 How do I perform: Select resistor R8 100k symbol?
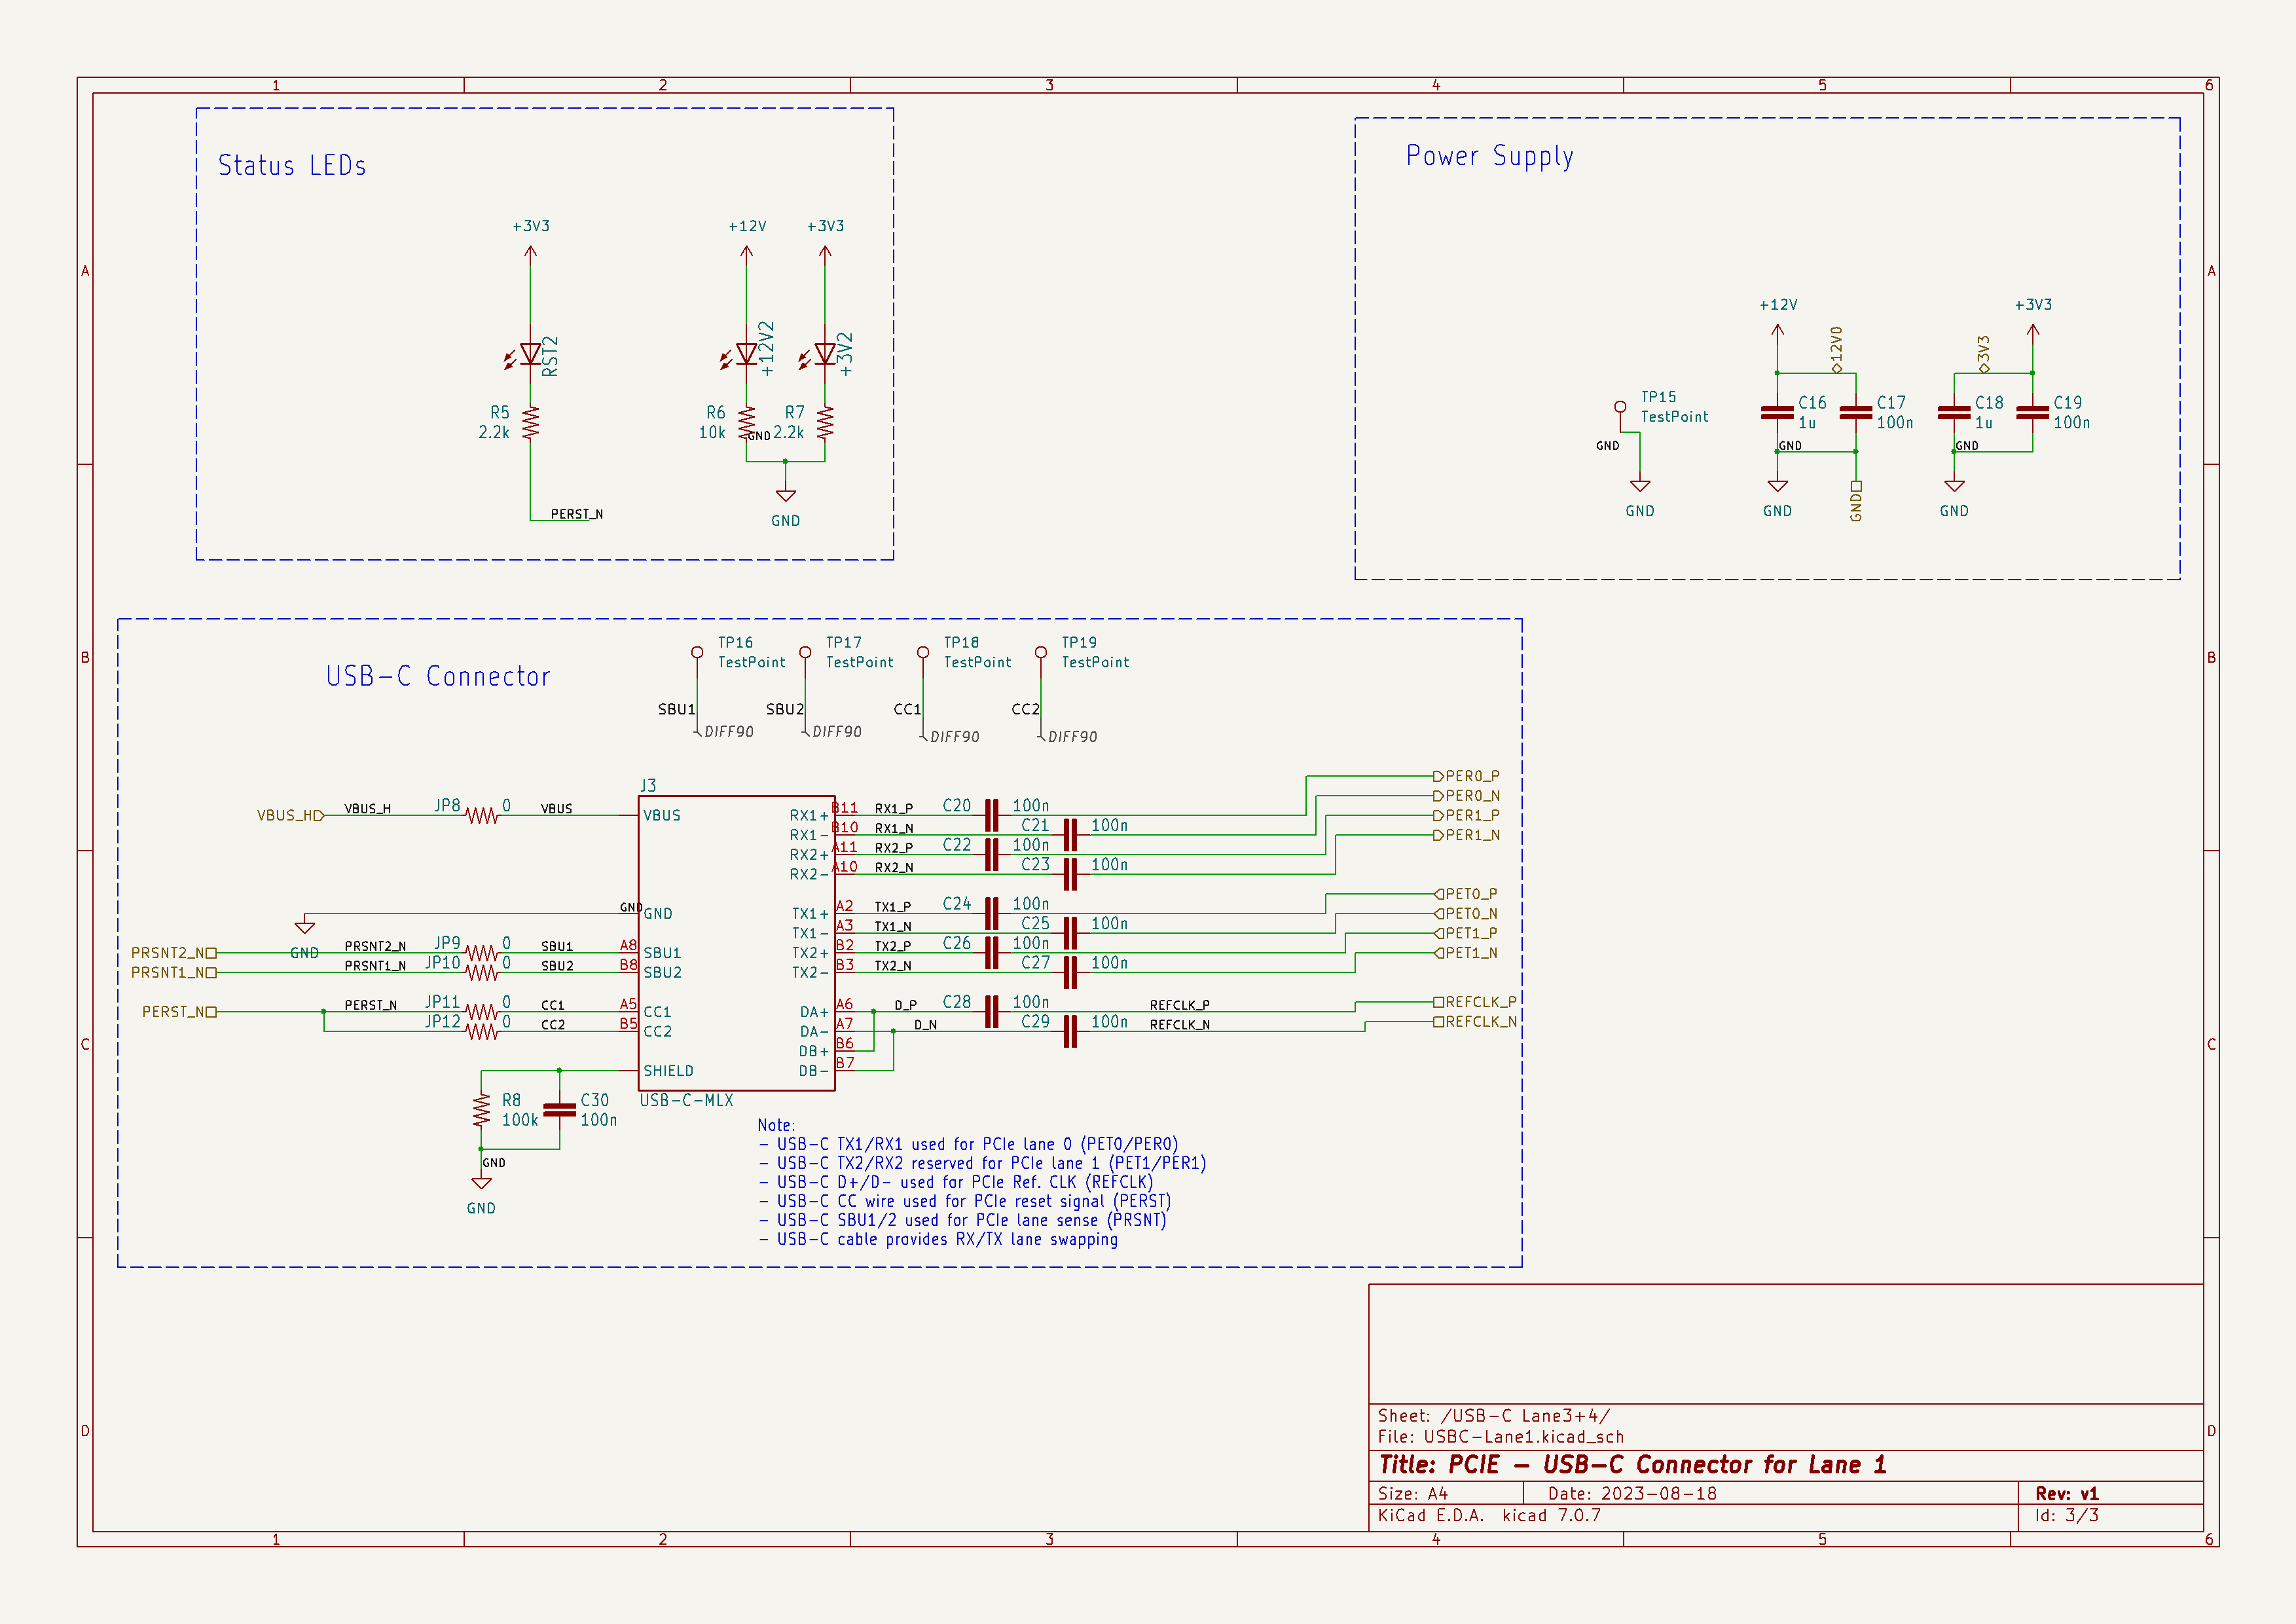coord(481,1109)
